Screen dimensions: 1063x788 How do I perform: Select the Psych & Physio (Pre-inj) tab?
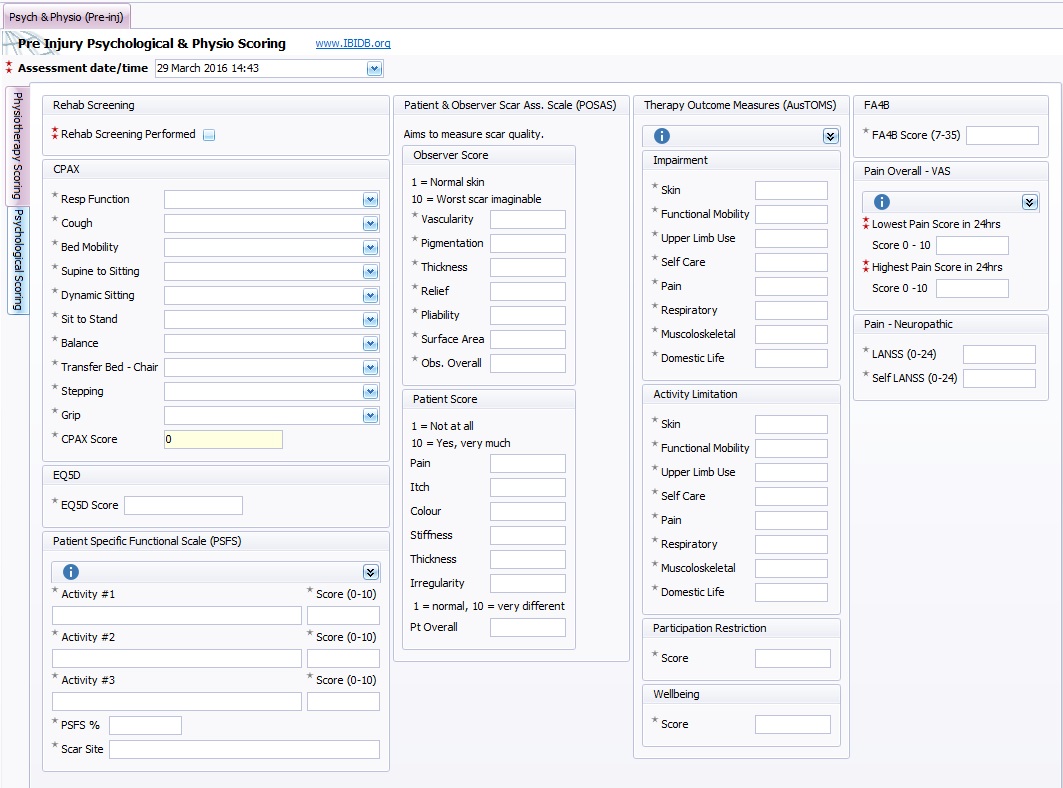click(x=65, y=17)
